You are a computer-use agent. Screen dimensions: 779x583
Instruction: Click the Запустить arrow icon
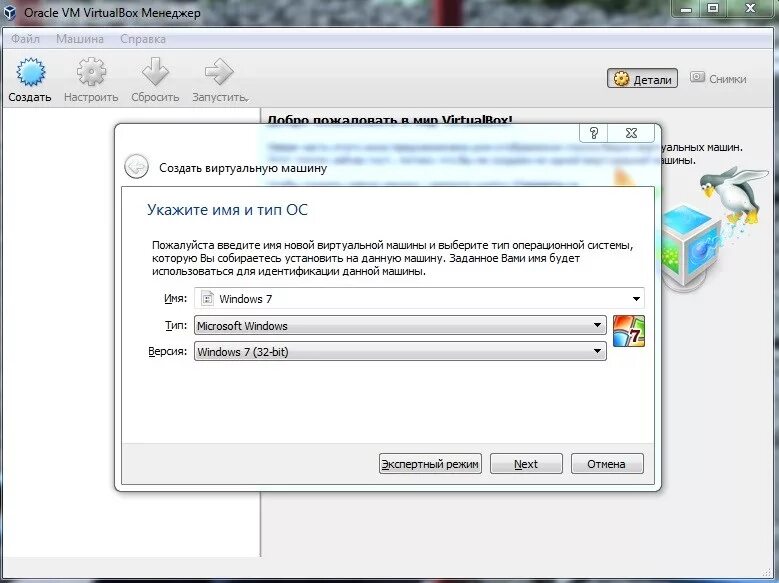click(219, 73)
